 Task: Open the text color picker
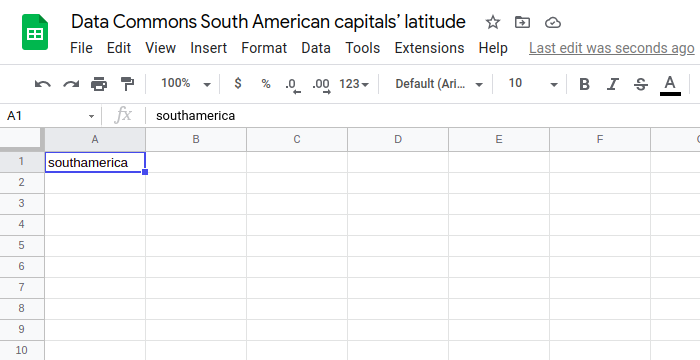[x=670, y=84]
